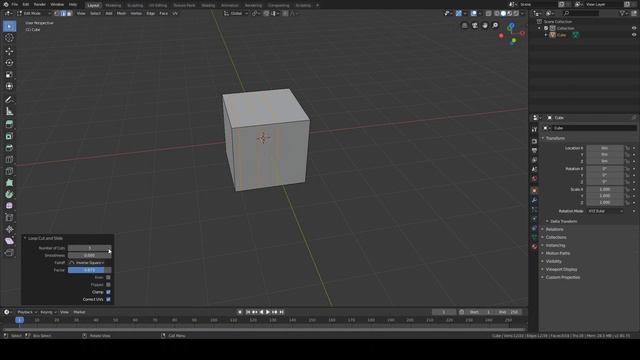Switch to the Layout workspace tab
Viewport: 640px width, 360px height.
pos(93,5)
